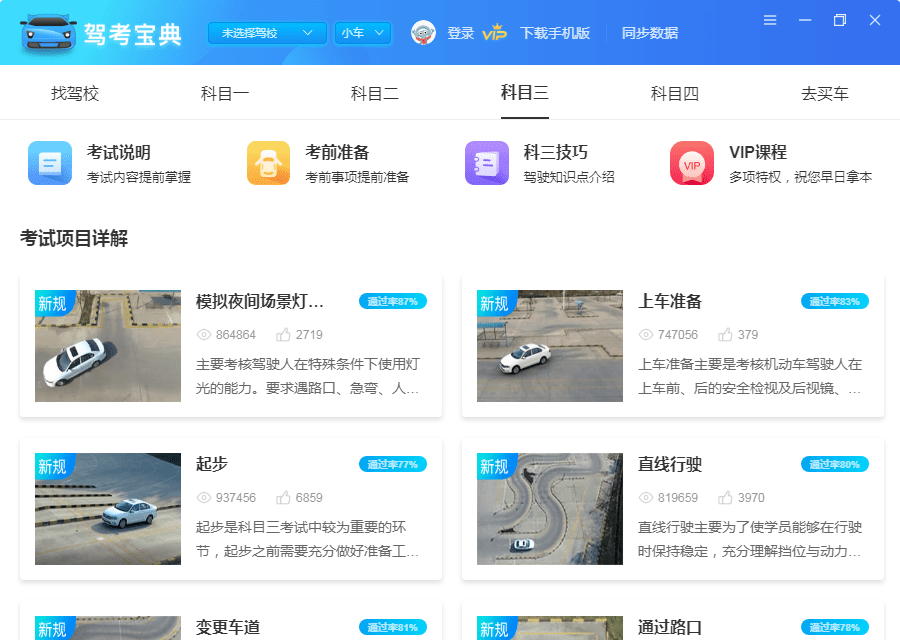Click the 考试项目详解 section heading

(x=74, y=238)
